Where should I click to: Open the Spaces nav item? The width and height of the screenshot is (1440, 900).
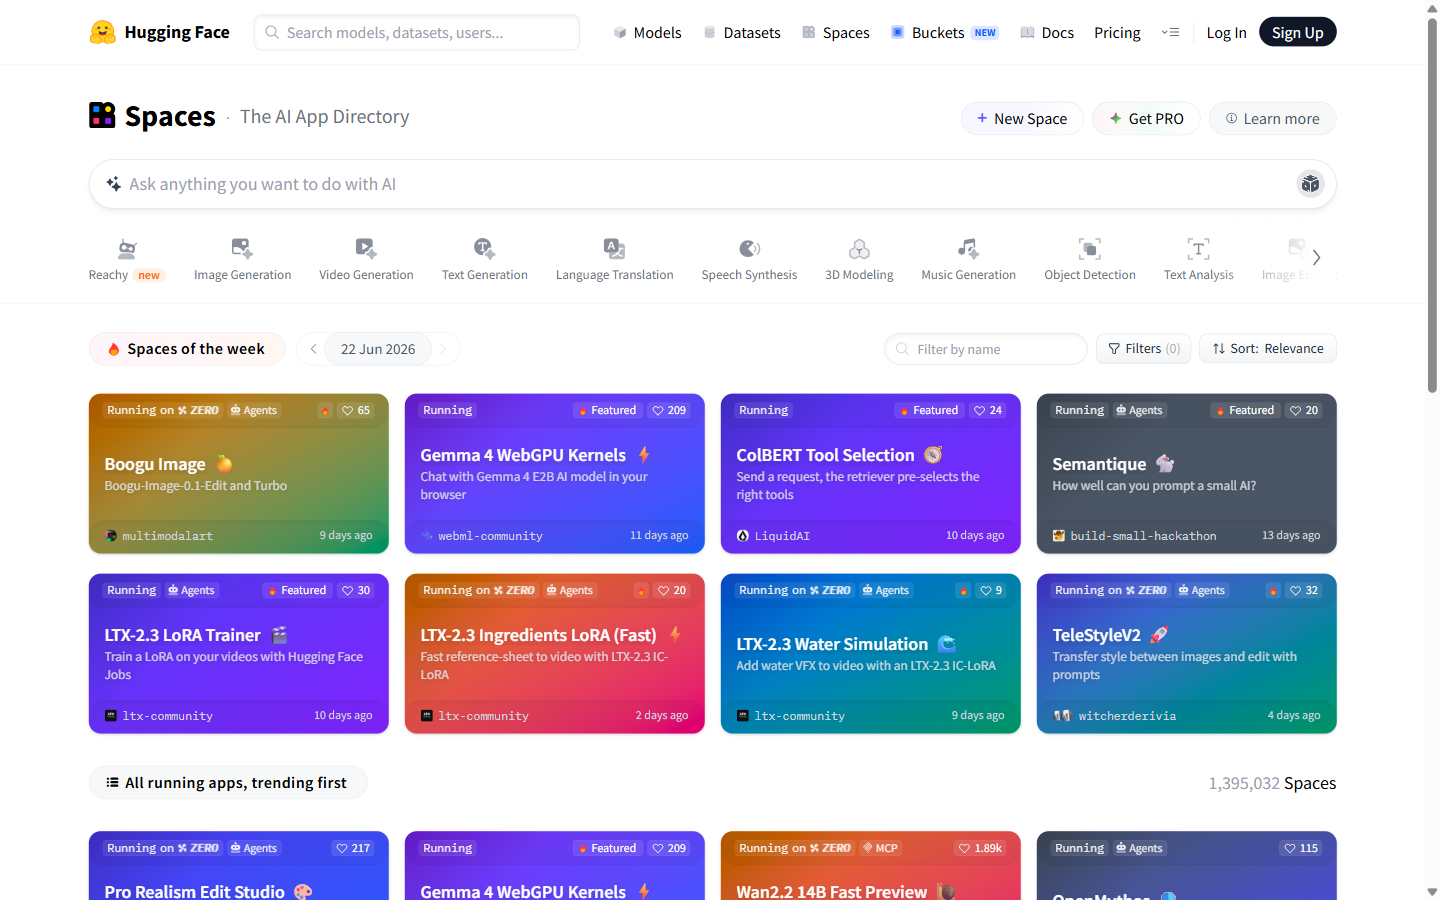coord(836,32)
